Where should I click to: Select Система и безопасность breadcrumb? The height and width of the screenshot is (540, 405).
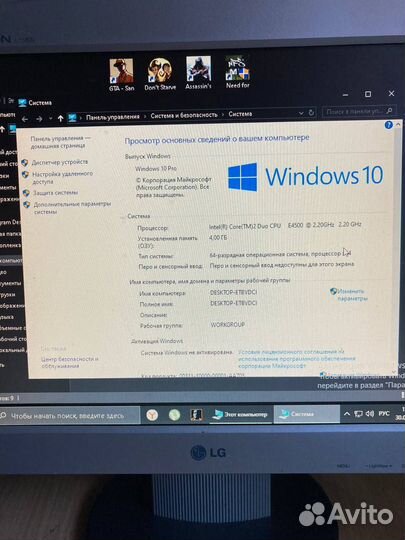pos(184,115)
